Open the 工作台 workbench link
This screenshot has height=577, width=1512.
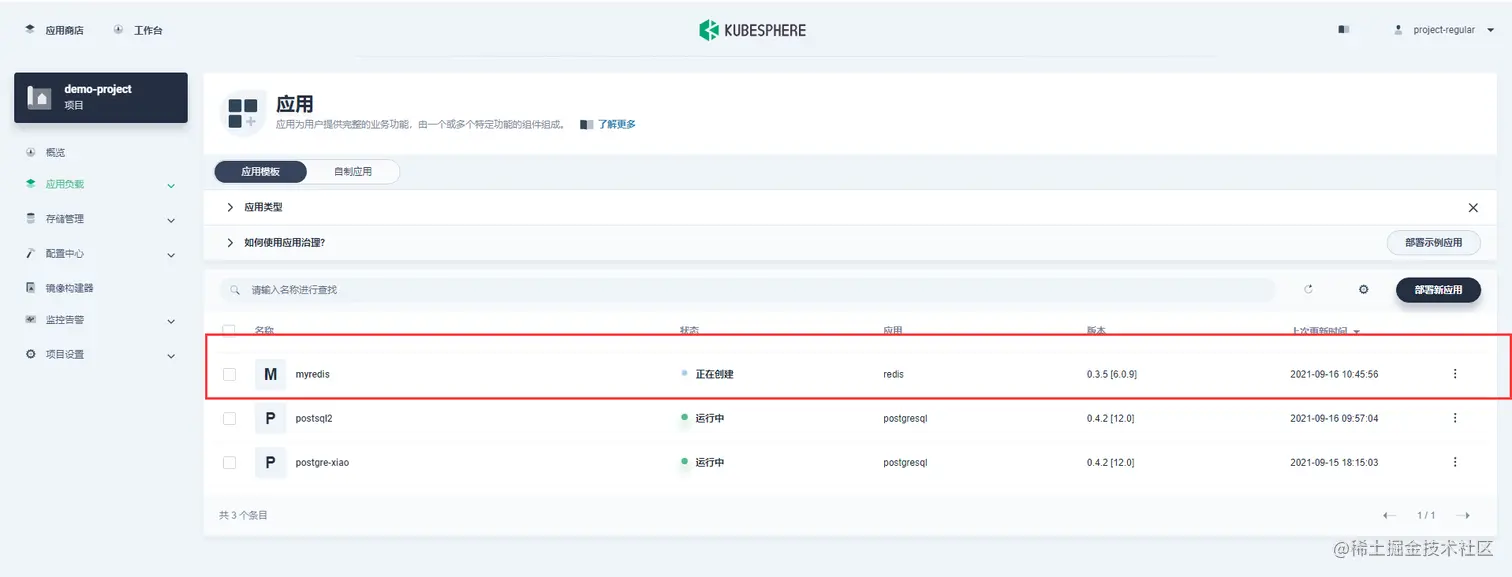pos(138,30)
